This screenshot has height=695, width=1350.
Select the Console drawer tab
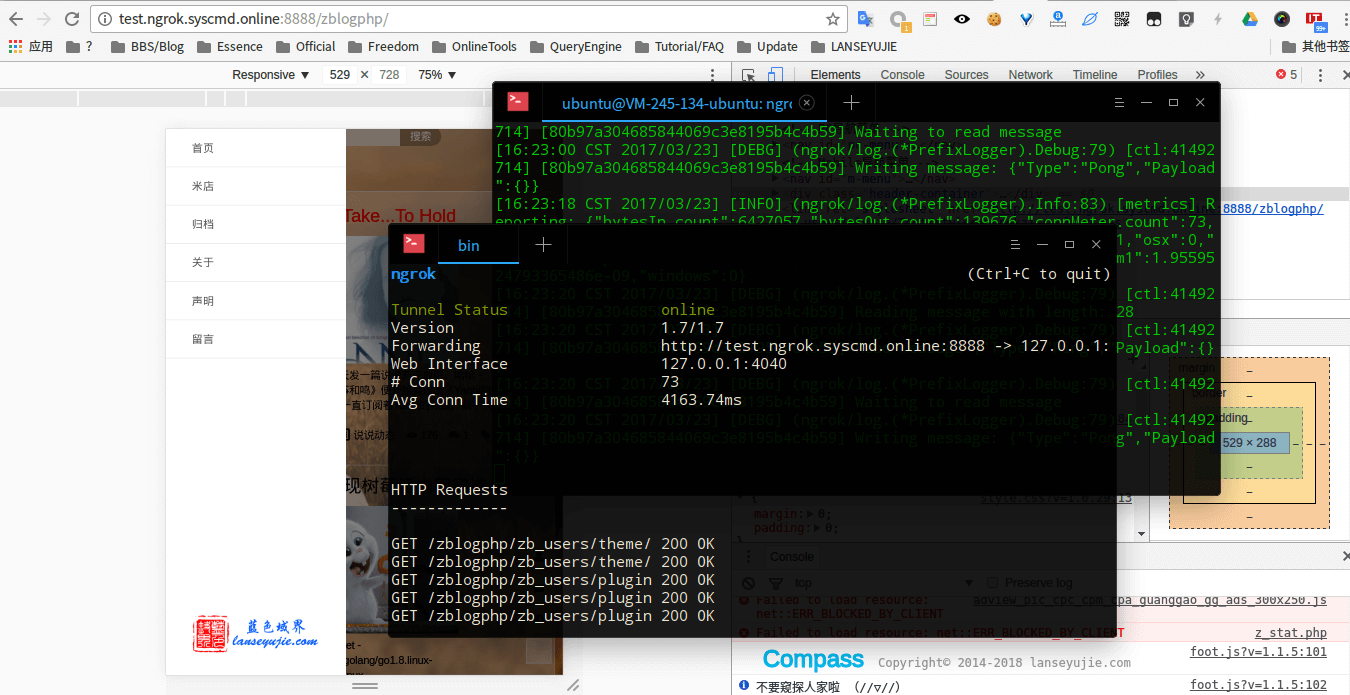pyautogui.click(x=791, y=556)
